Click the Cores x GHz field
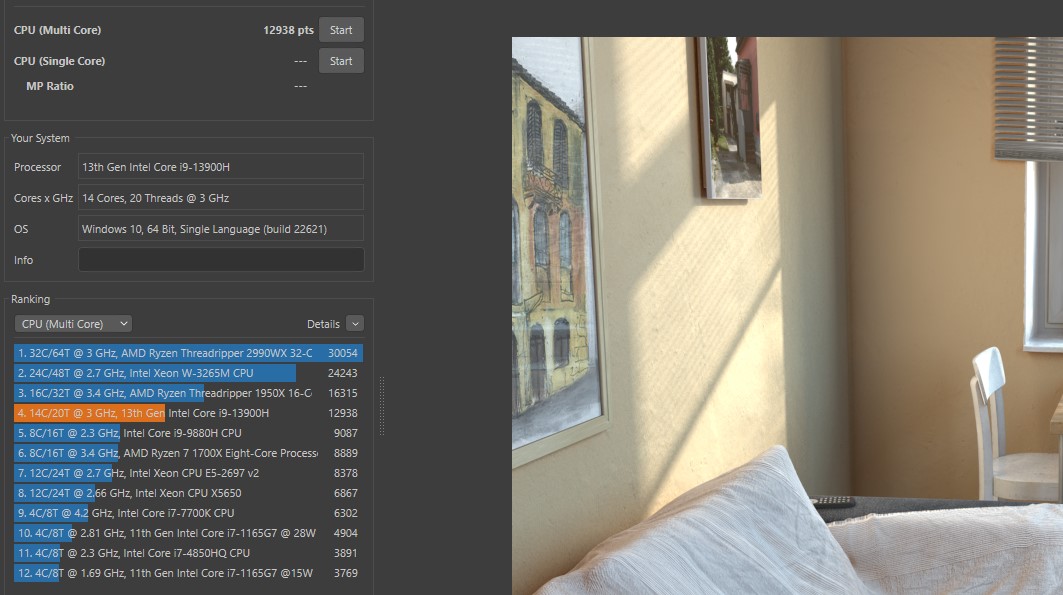 point(221,198)
